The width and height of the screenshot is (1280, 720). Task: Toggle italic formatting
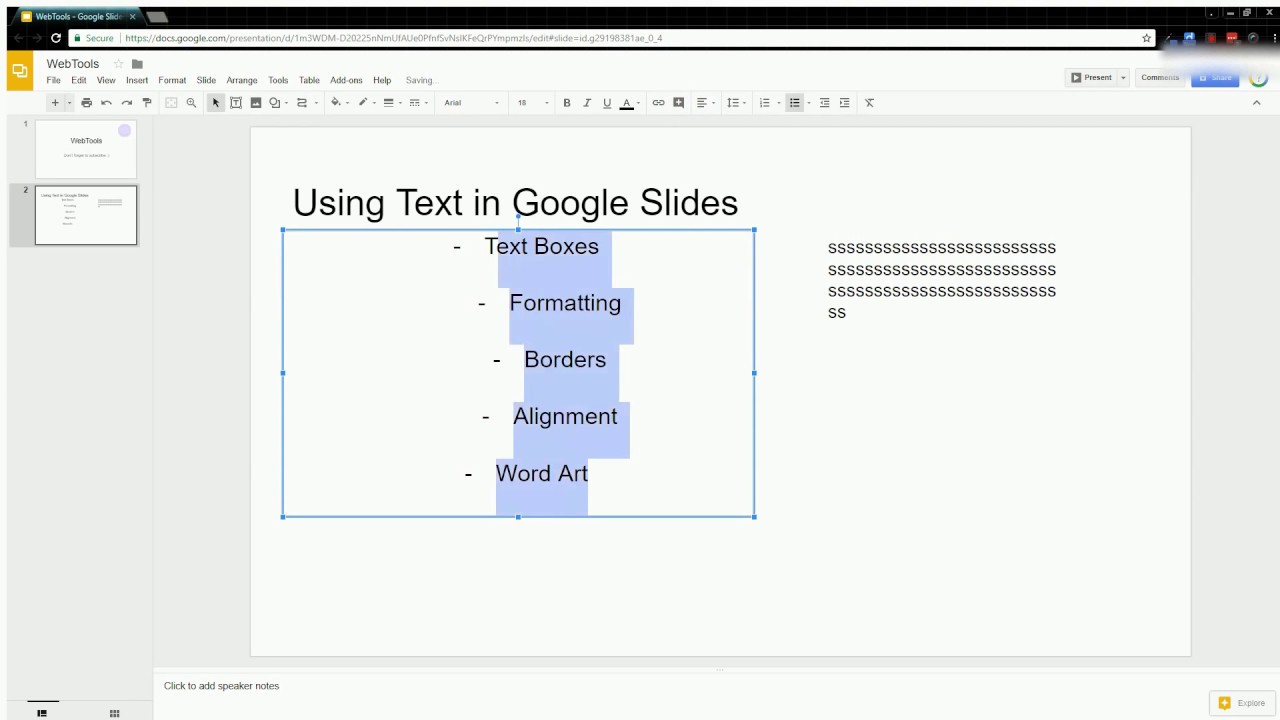tap(587, 103)
